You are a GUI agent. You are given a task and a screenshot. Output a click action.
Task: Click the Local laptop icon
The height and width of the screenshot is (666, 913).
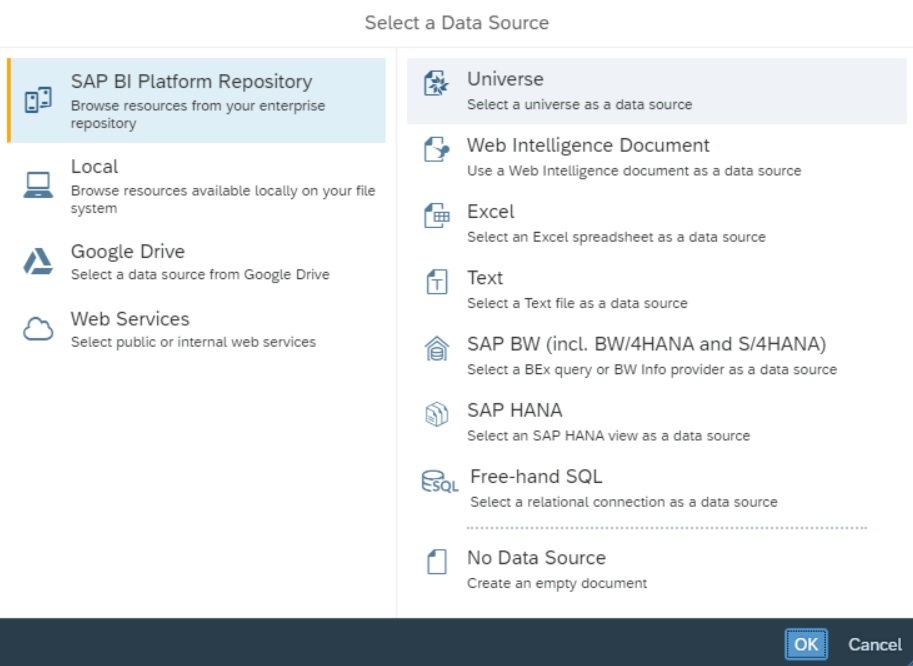click(38, 185)
